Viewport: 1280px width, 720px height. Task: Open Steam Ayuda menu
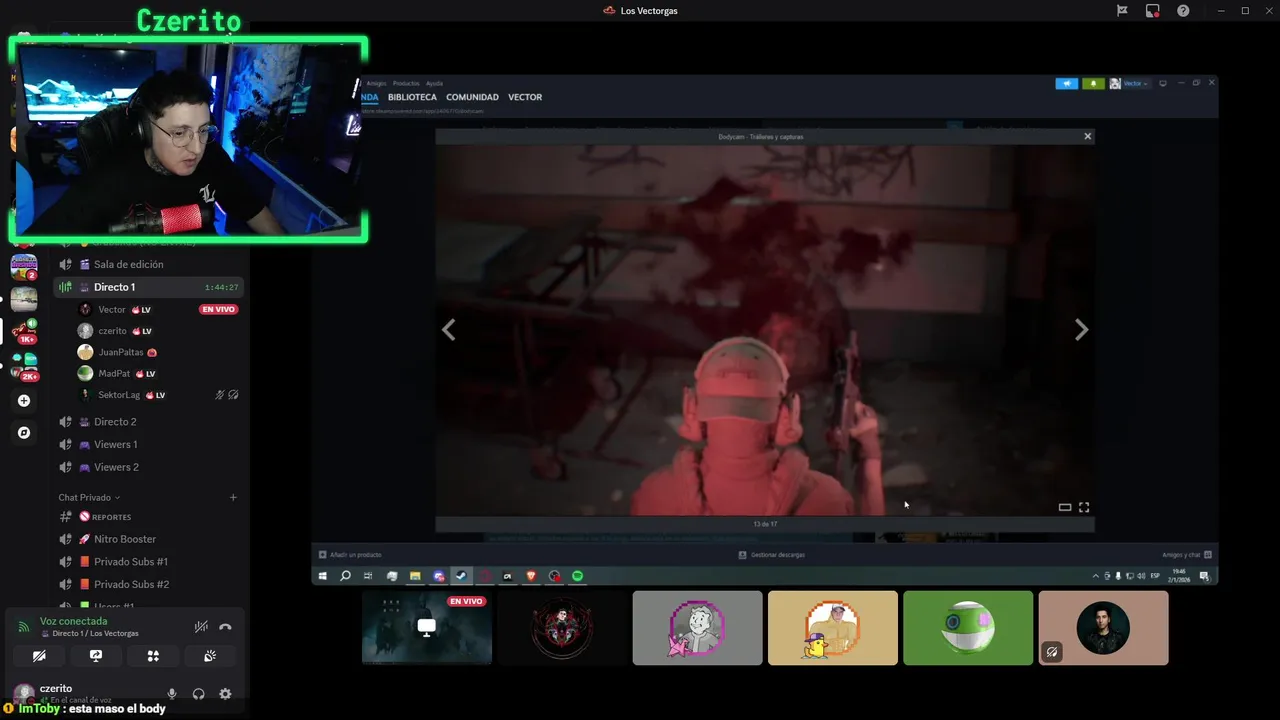pyautogui.click(x=434, y=83)
